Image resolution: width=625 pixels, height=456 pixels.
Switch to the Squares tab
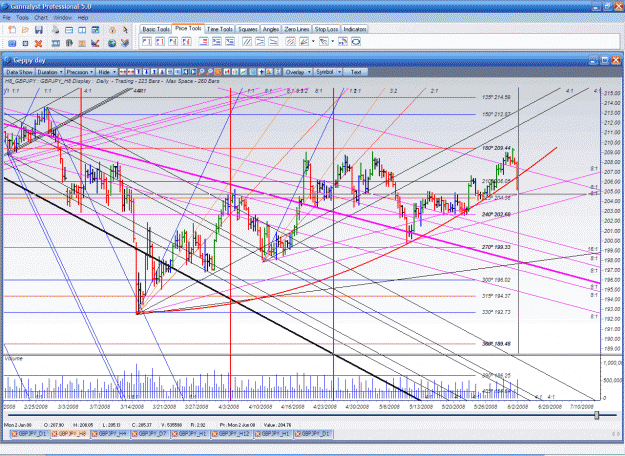(248, 29)
